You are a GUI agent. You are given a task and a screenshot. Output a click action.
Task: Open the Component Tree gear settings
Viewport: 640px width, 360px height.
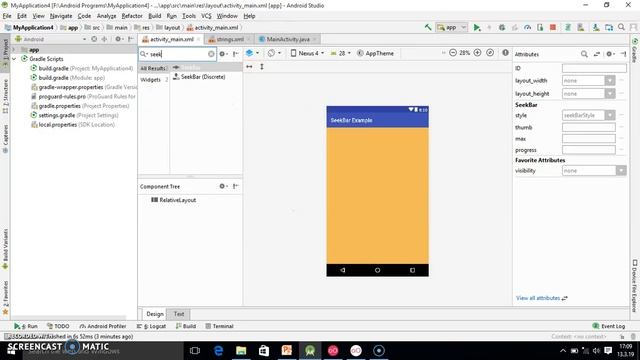tap(223, 186)
